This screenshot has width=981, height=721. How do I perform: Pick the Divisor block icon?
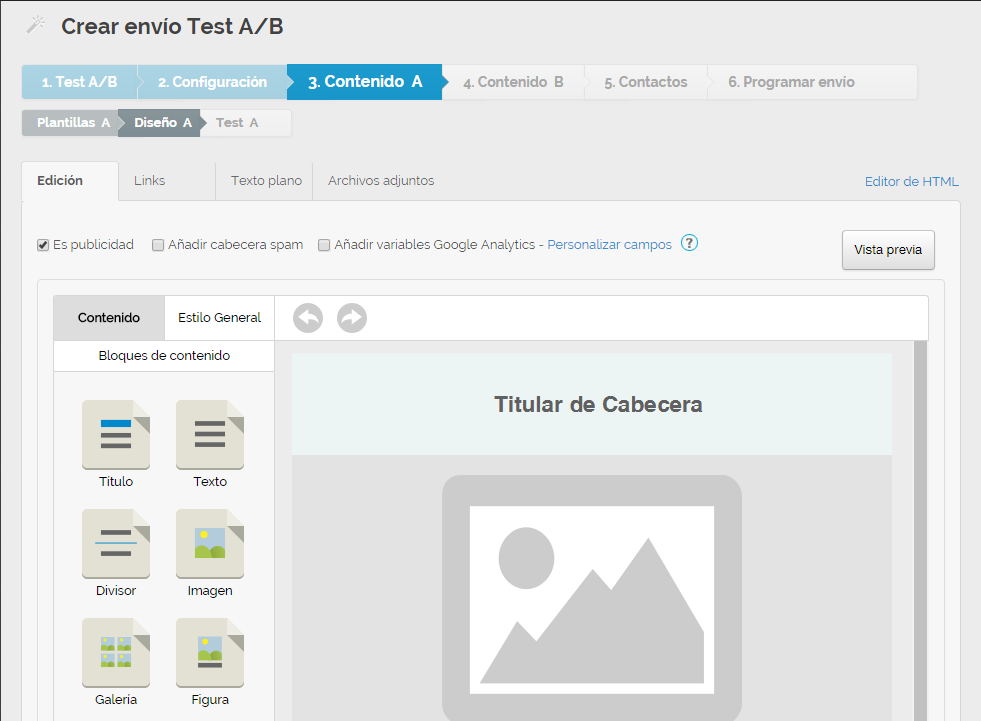click(116, 543)
